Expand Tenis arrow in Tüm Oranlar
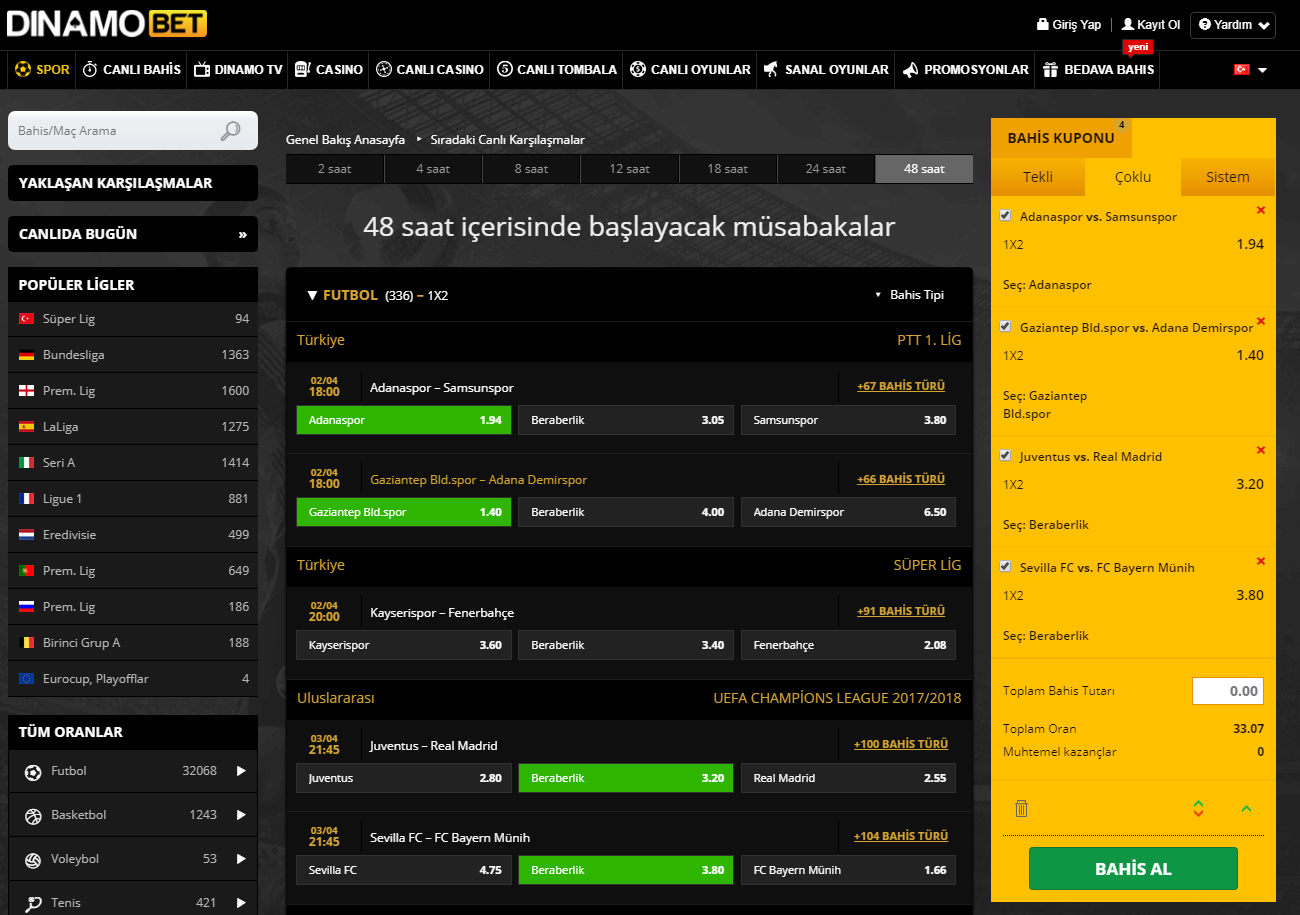The width and height of the screenshot is (1300, 915). pos(241,903)
